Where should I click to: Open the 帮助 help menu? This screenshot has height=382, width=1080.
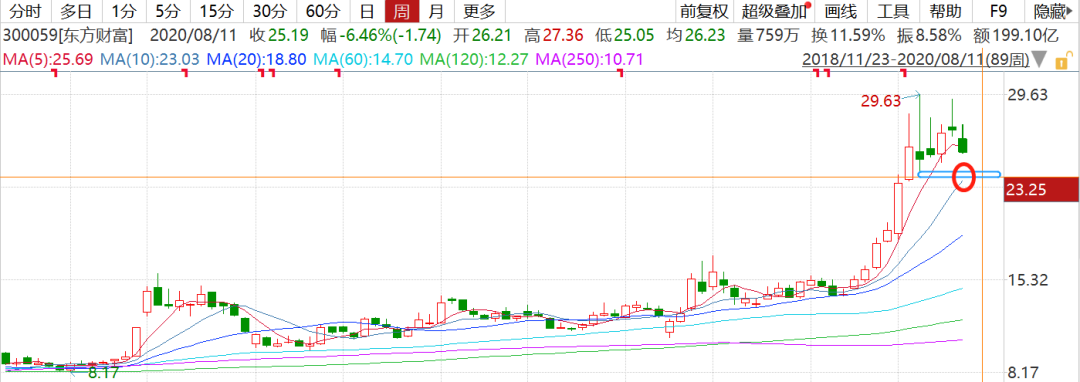[x=945, y=11]
